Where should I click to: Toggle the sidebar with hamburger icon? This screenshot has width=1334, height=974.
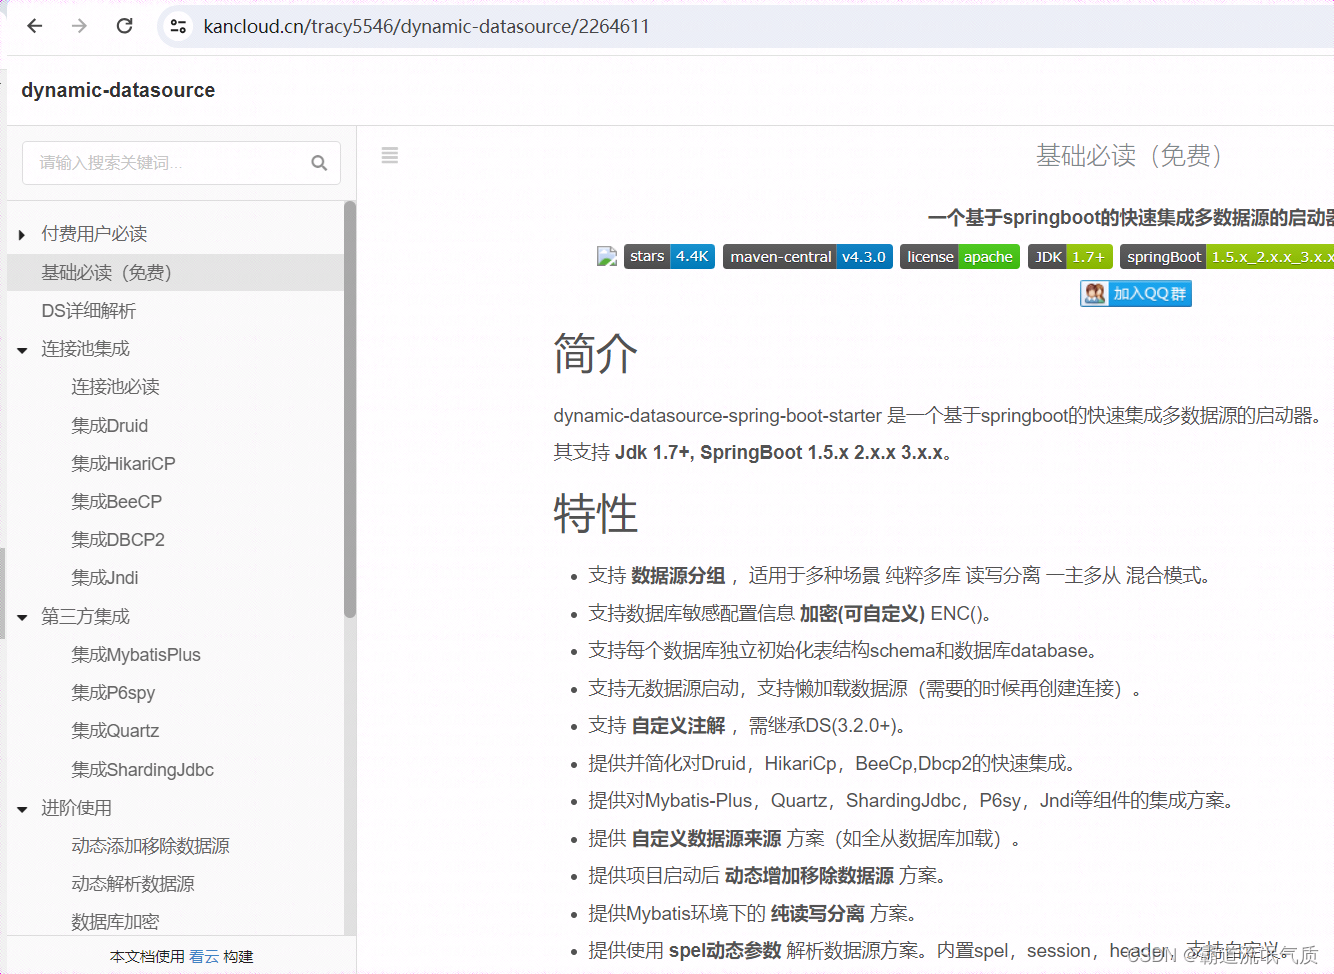(390, 155)
